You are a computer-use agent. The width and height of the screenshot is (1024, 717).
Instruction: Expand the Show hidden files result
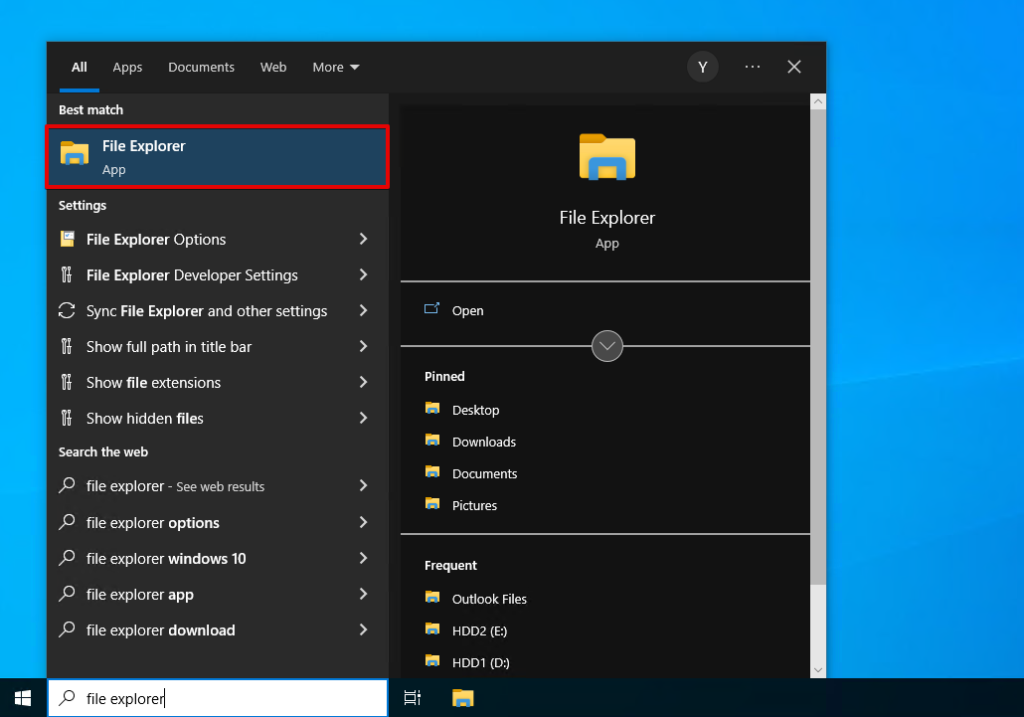pos(363,418)
